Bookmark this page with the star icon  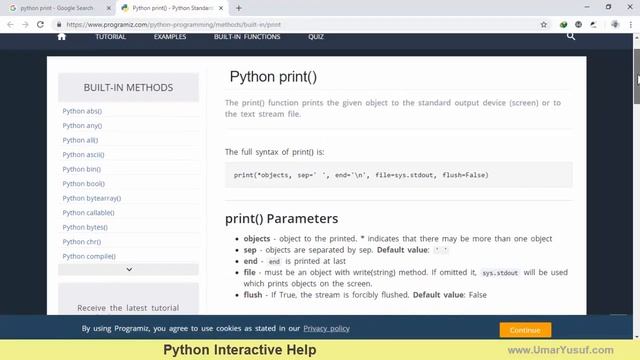(544, 24)
